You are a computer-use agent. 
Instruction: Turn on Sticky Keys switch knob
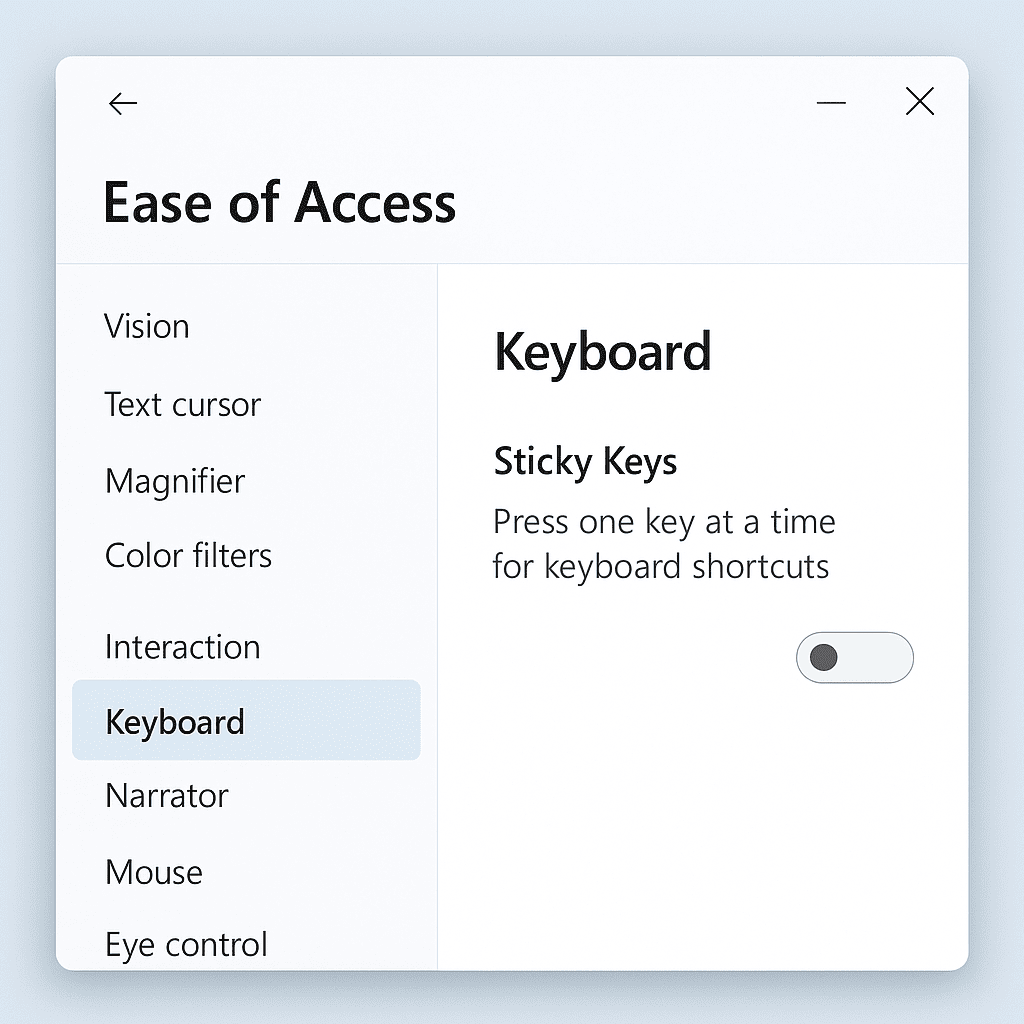click(822, 658)
